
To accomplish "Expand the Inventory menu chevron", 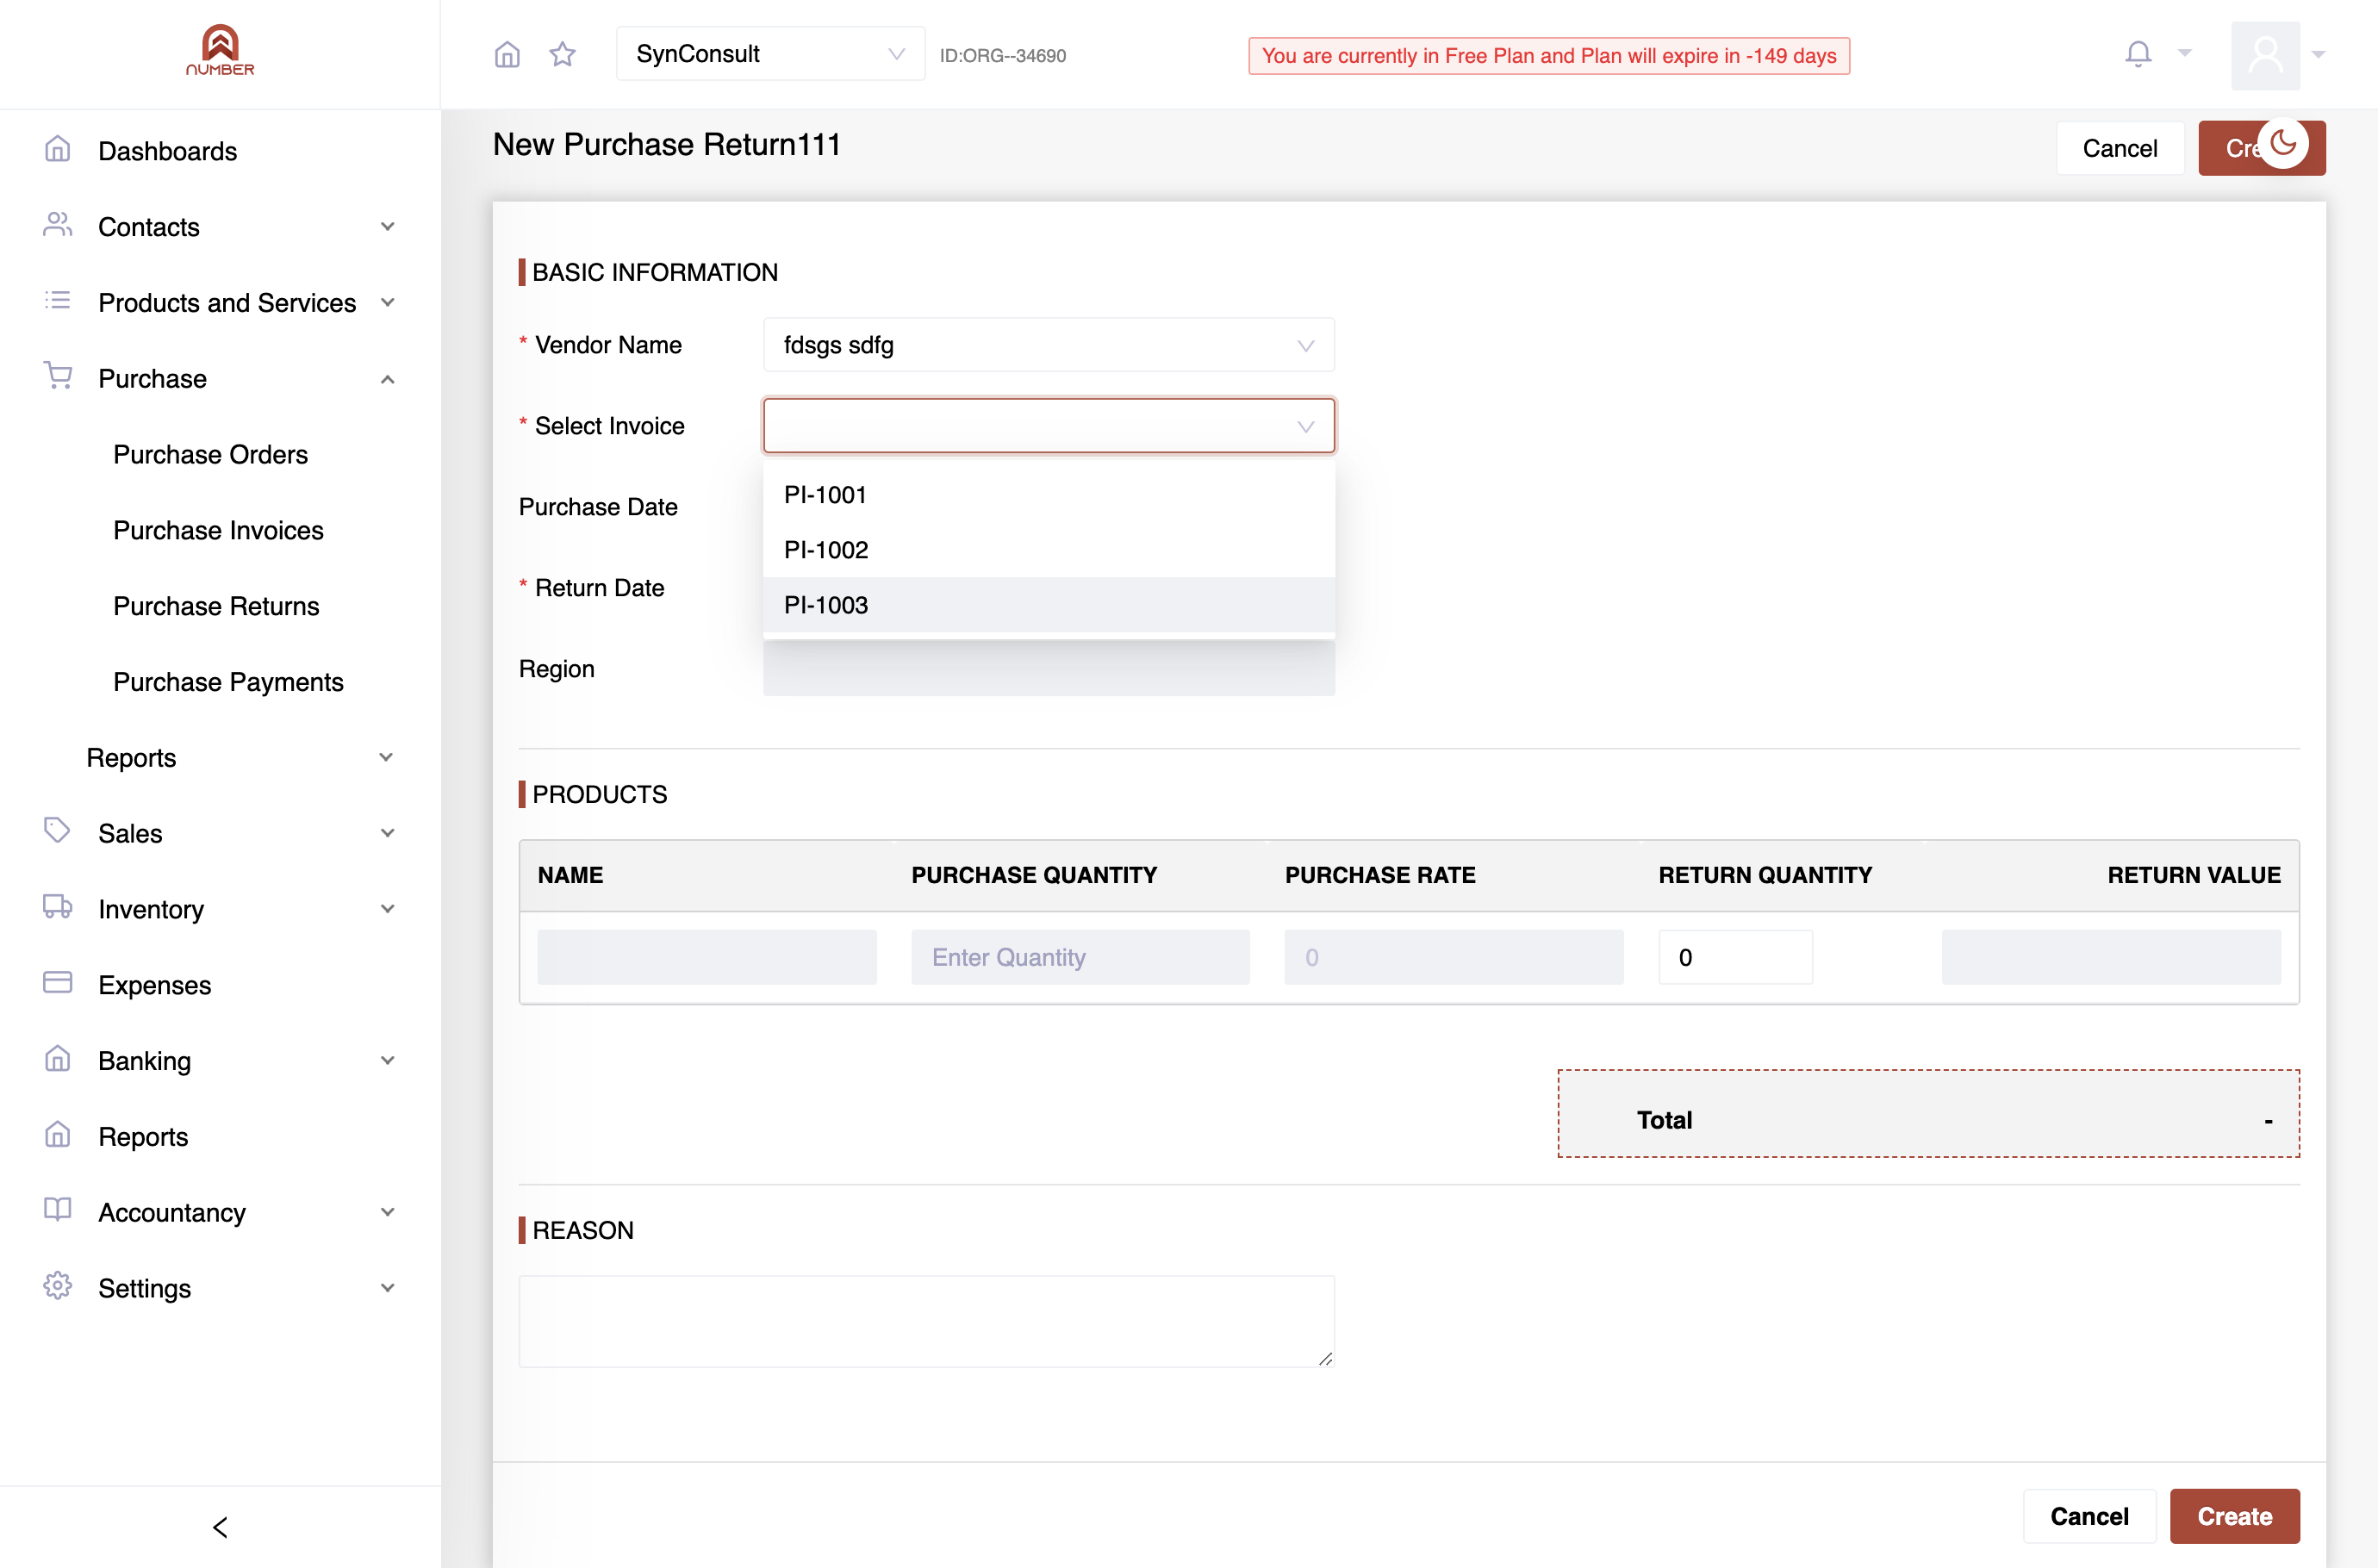I will (387, 909).
